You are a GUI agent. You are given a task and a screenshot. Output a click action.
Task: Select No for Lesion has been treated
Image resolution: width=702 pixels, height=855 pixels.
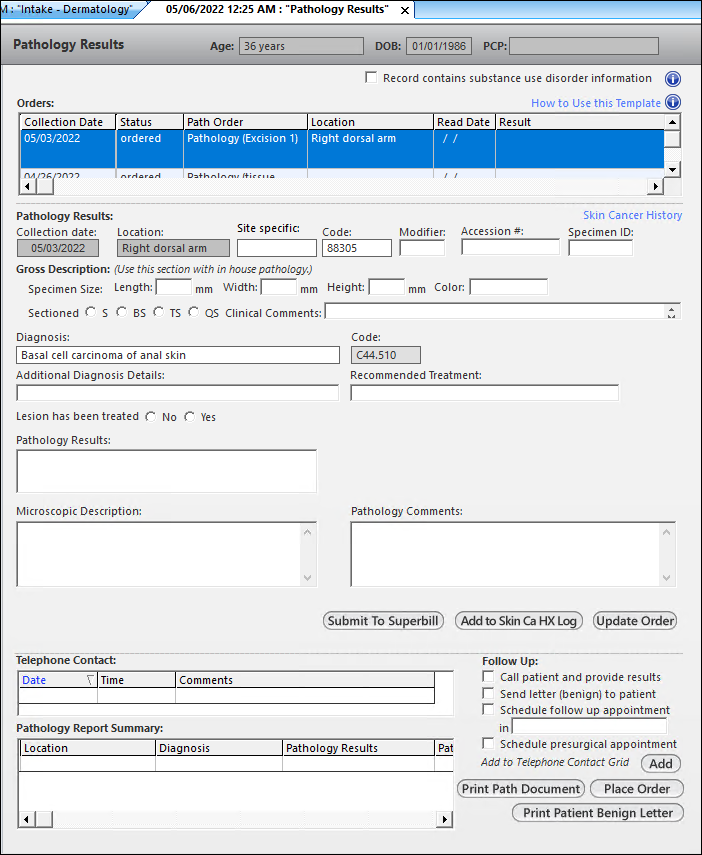tap(151, 417)
